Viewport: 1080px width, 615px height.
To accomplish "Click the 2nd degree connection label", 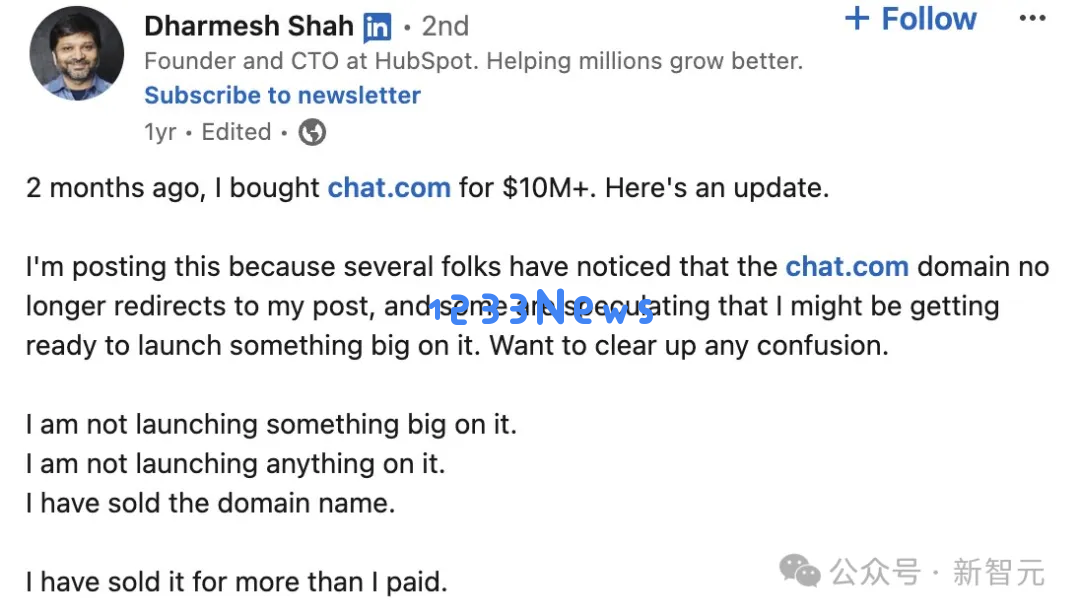I will pyautogui.click(x=445, y=26).
